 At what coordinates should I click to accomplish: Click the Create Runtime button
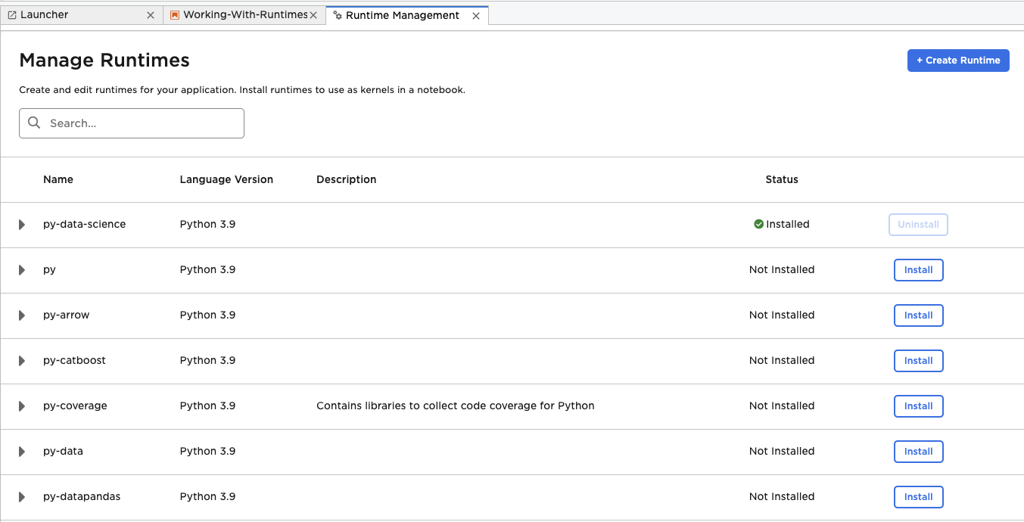(958, 60)
